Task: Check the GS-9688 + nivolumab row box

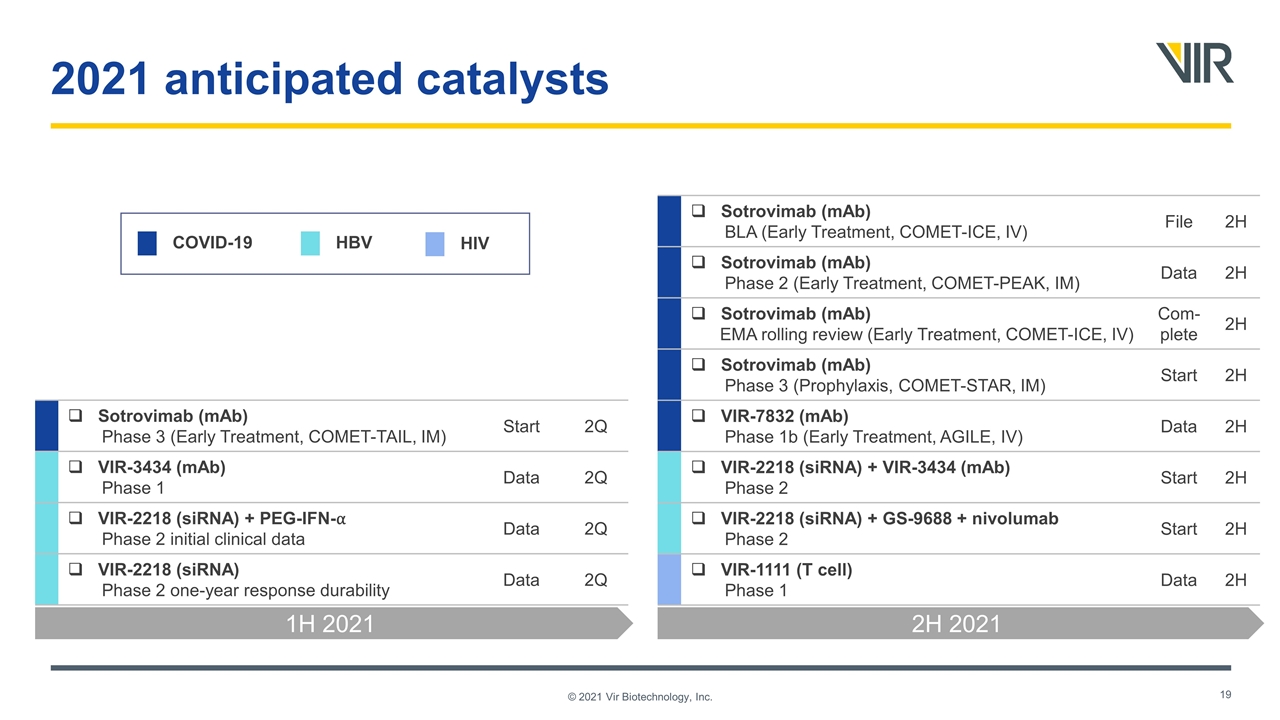Action: [x=699, y=518]
